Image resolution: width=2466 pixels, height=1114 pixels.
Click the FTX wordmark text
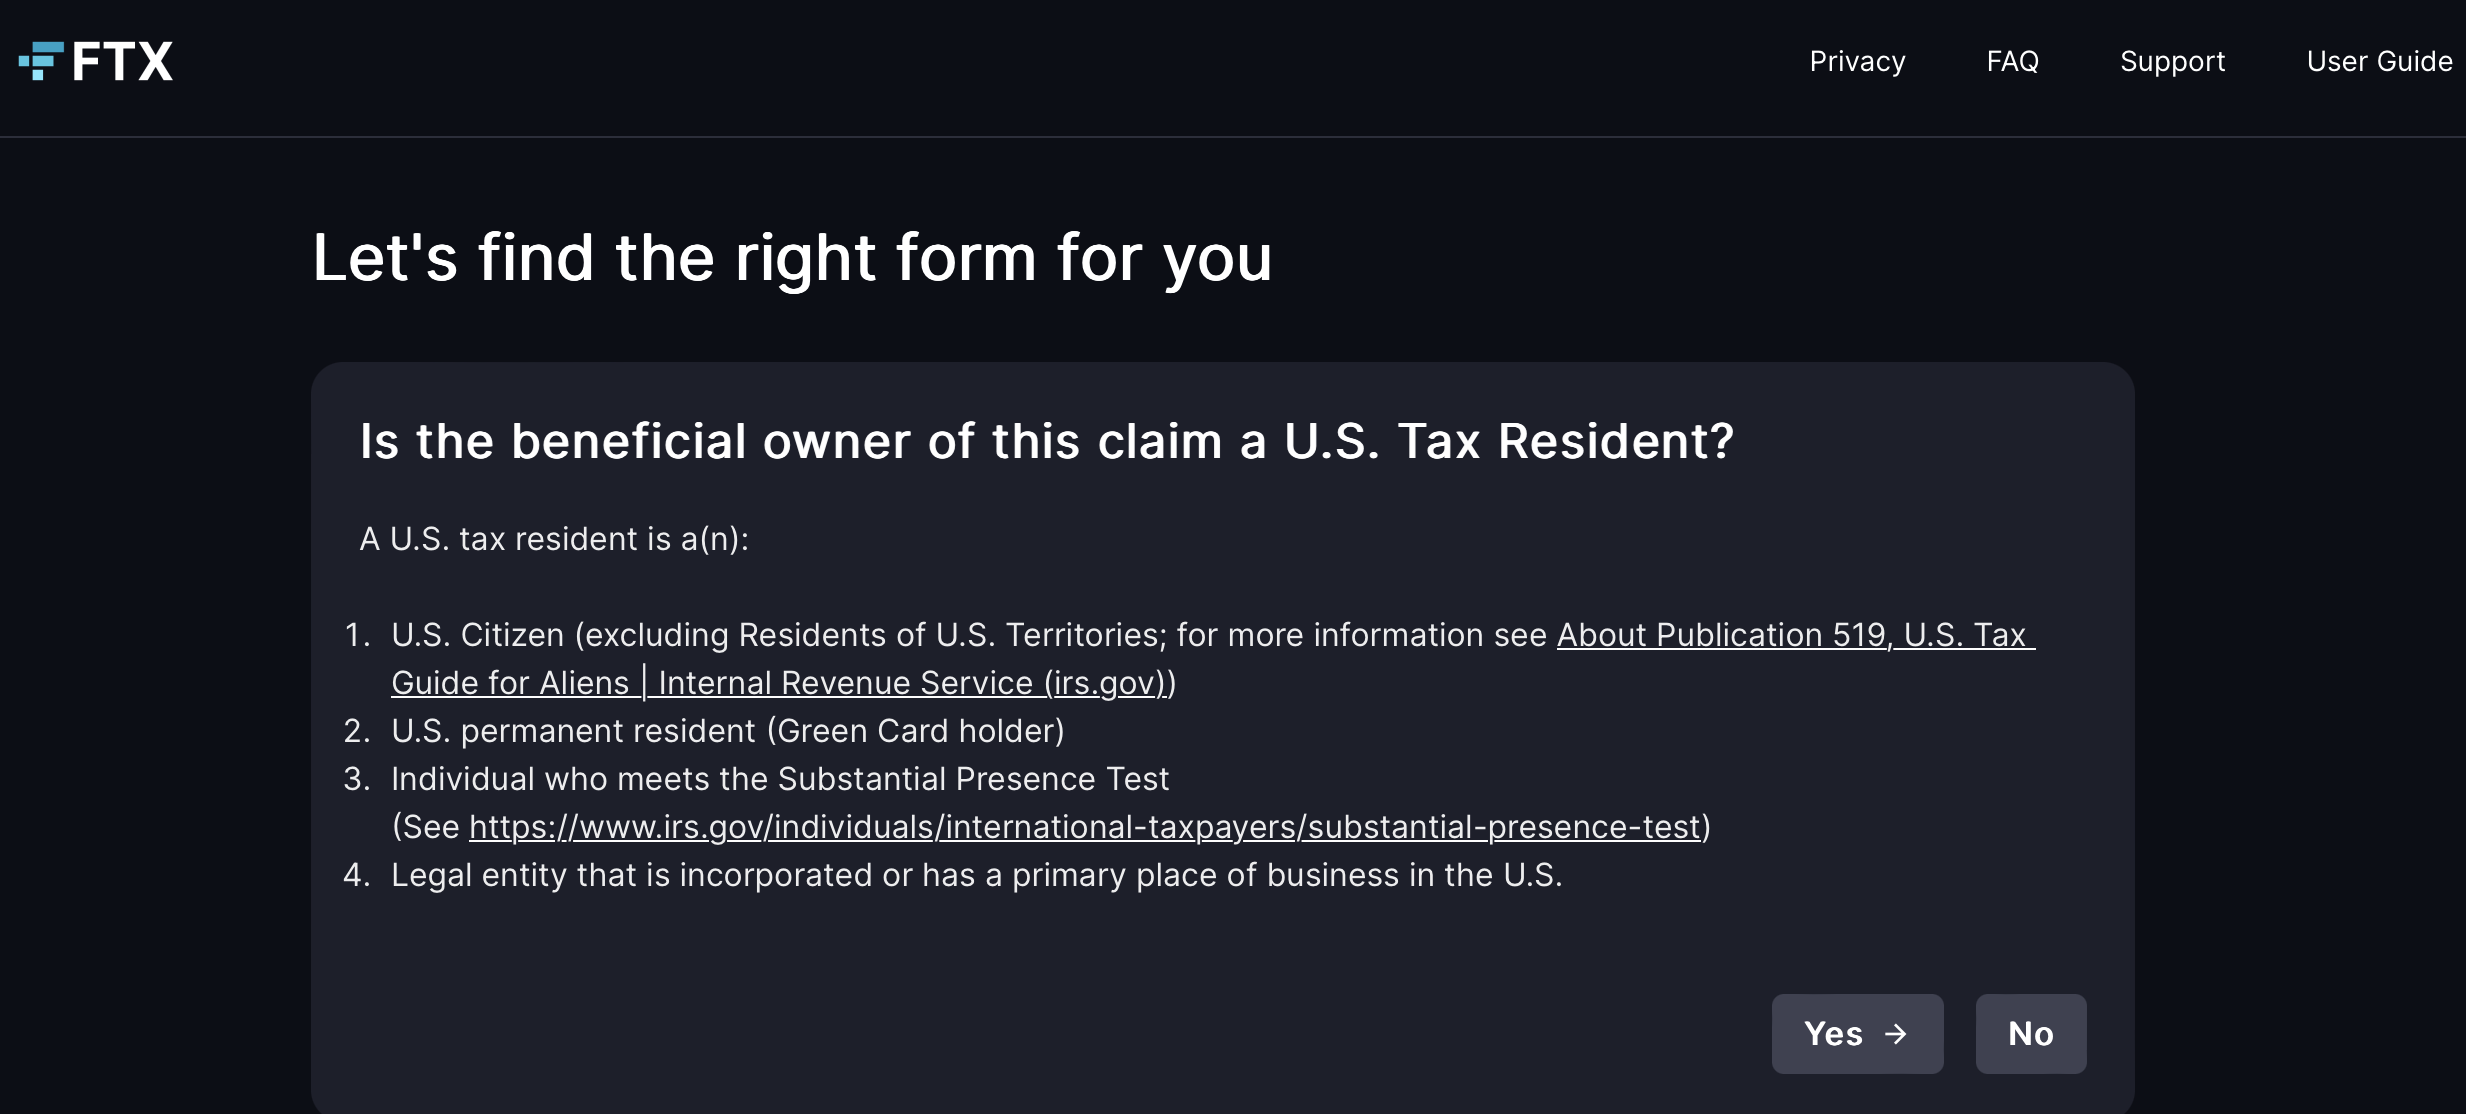(x=122, y=62)
